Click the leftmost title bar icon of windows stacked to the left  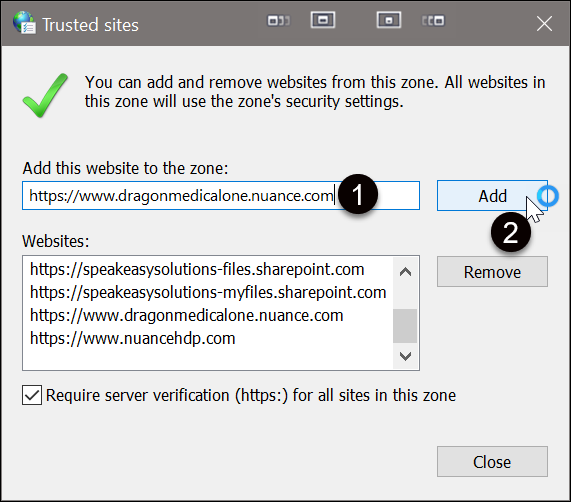(x=279, y=21)
